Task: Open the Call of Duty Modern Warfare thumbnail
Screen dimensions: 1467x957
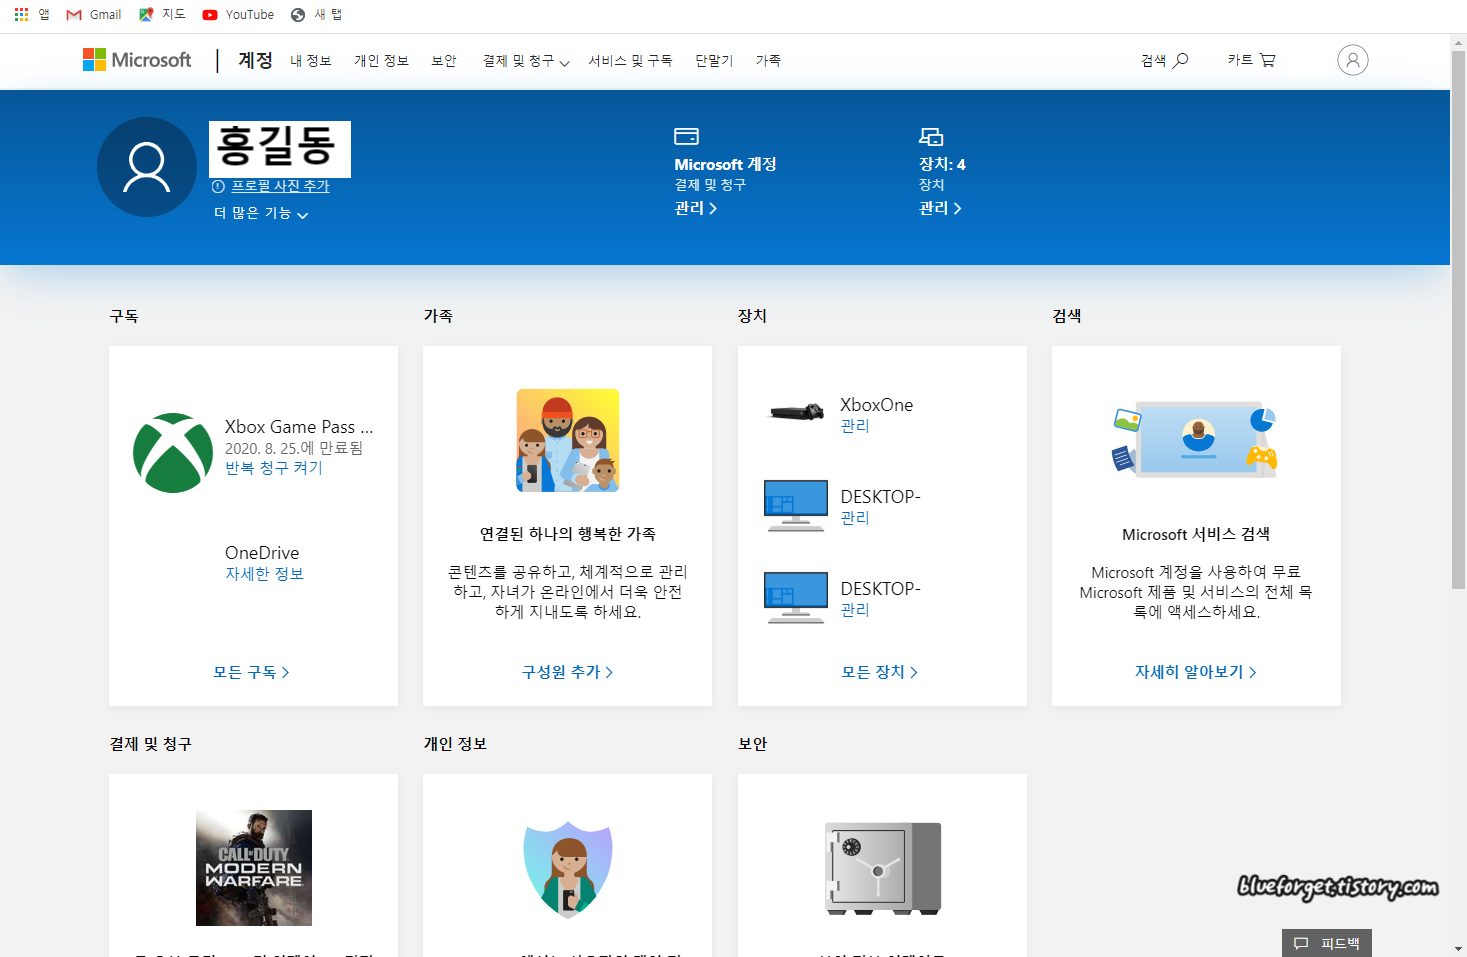Action: [x=254, y=868]
